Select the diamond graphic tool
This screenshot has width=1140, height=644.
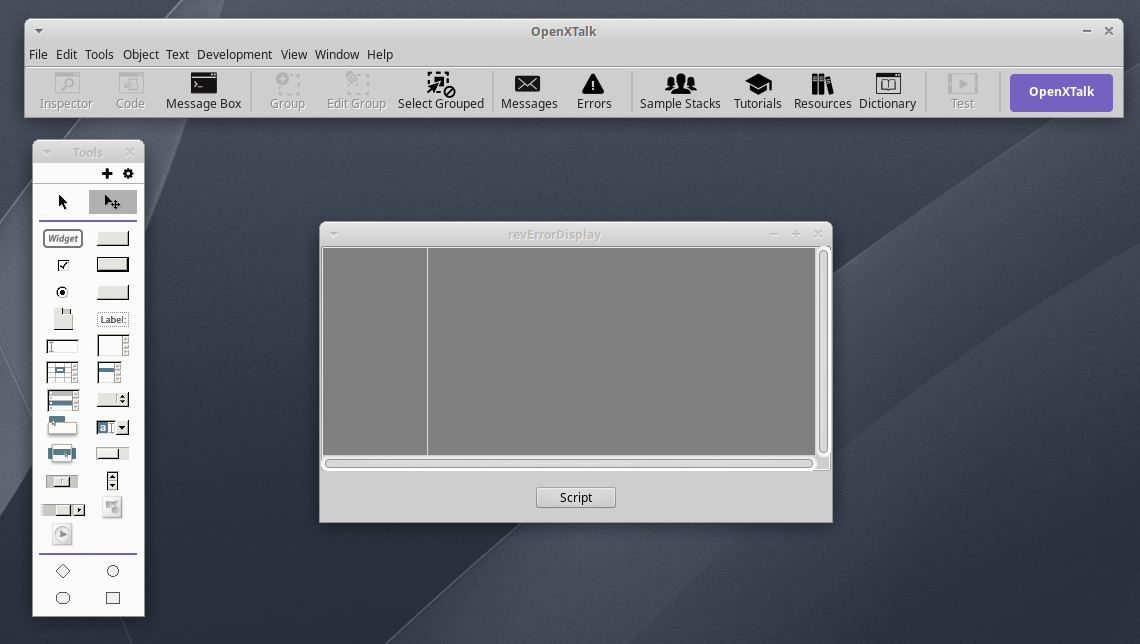(x=63, y=571)
